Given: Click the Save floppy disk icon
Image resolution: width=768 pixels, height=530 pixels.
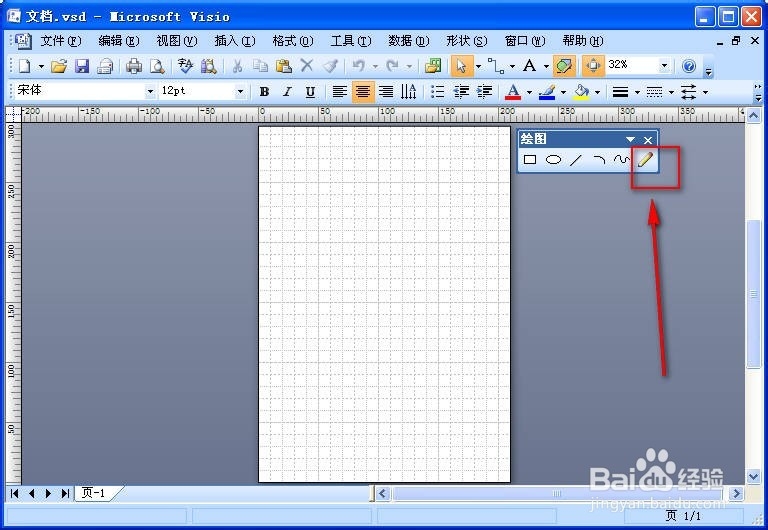Looking at the screenshot, I should pos(82,66).
